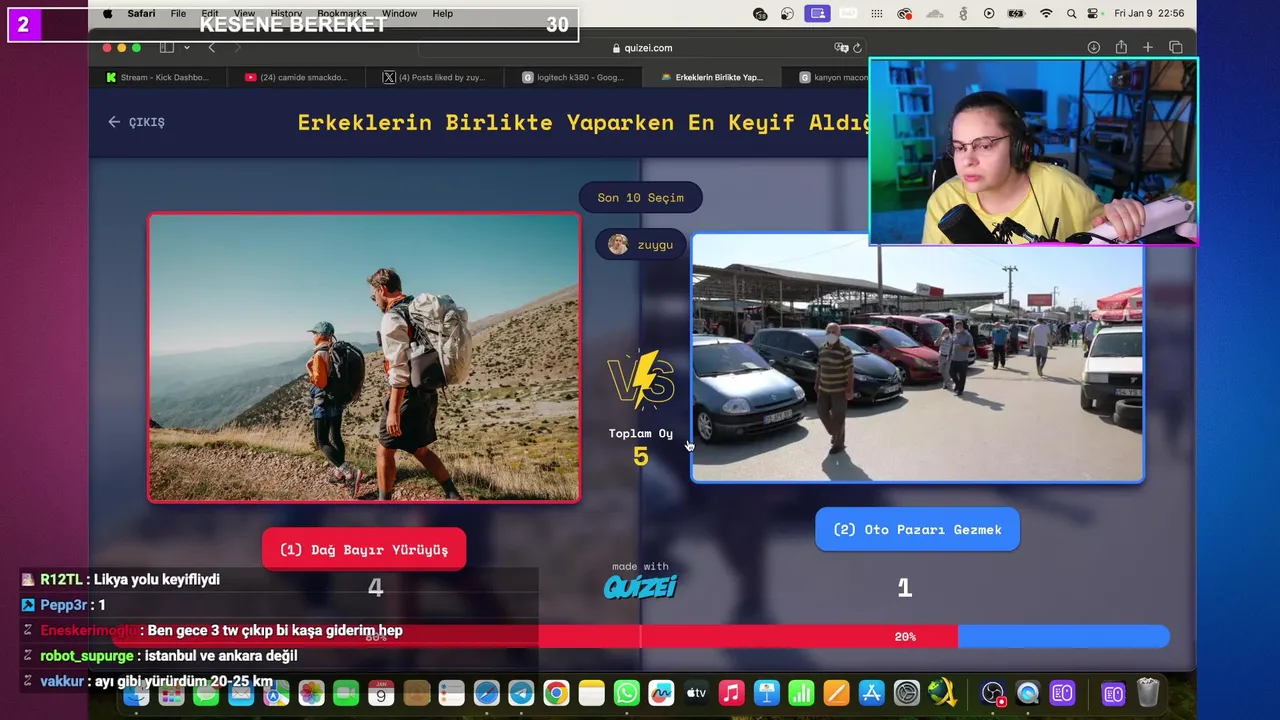
Task: Open Keynote from the Dock
Action: click(767, 693)
